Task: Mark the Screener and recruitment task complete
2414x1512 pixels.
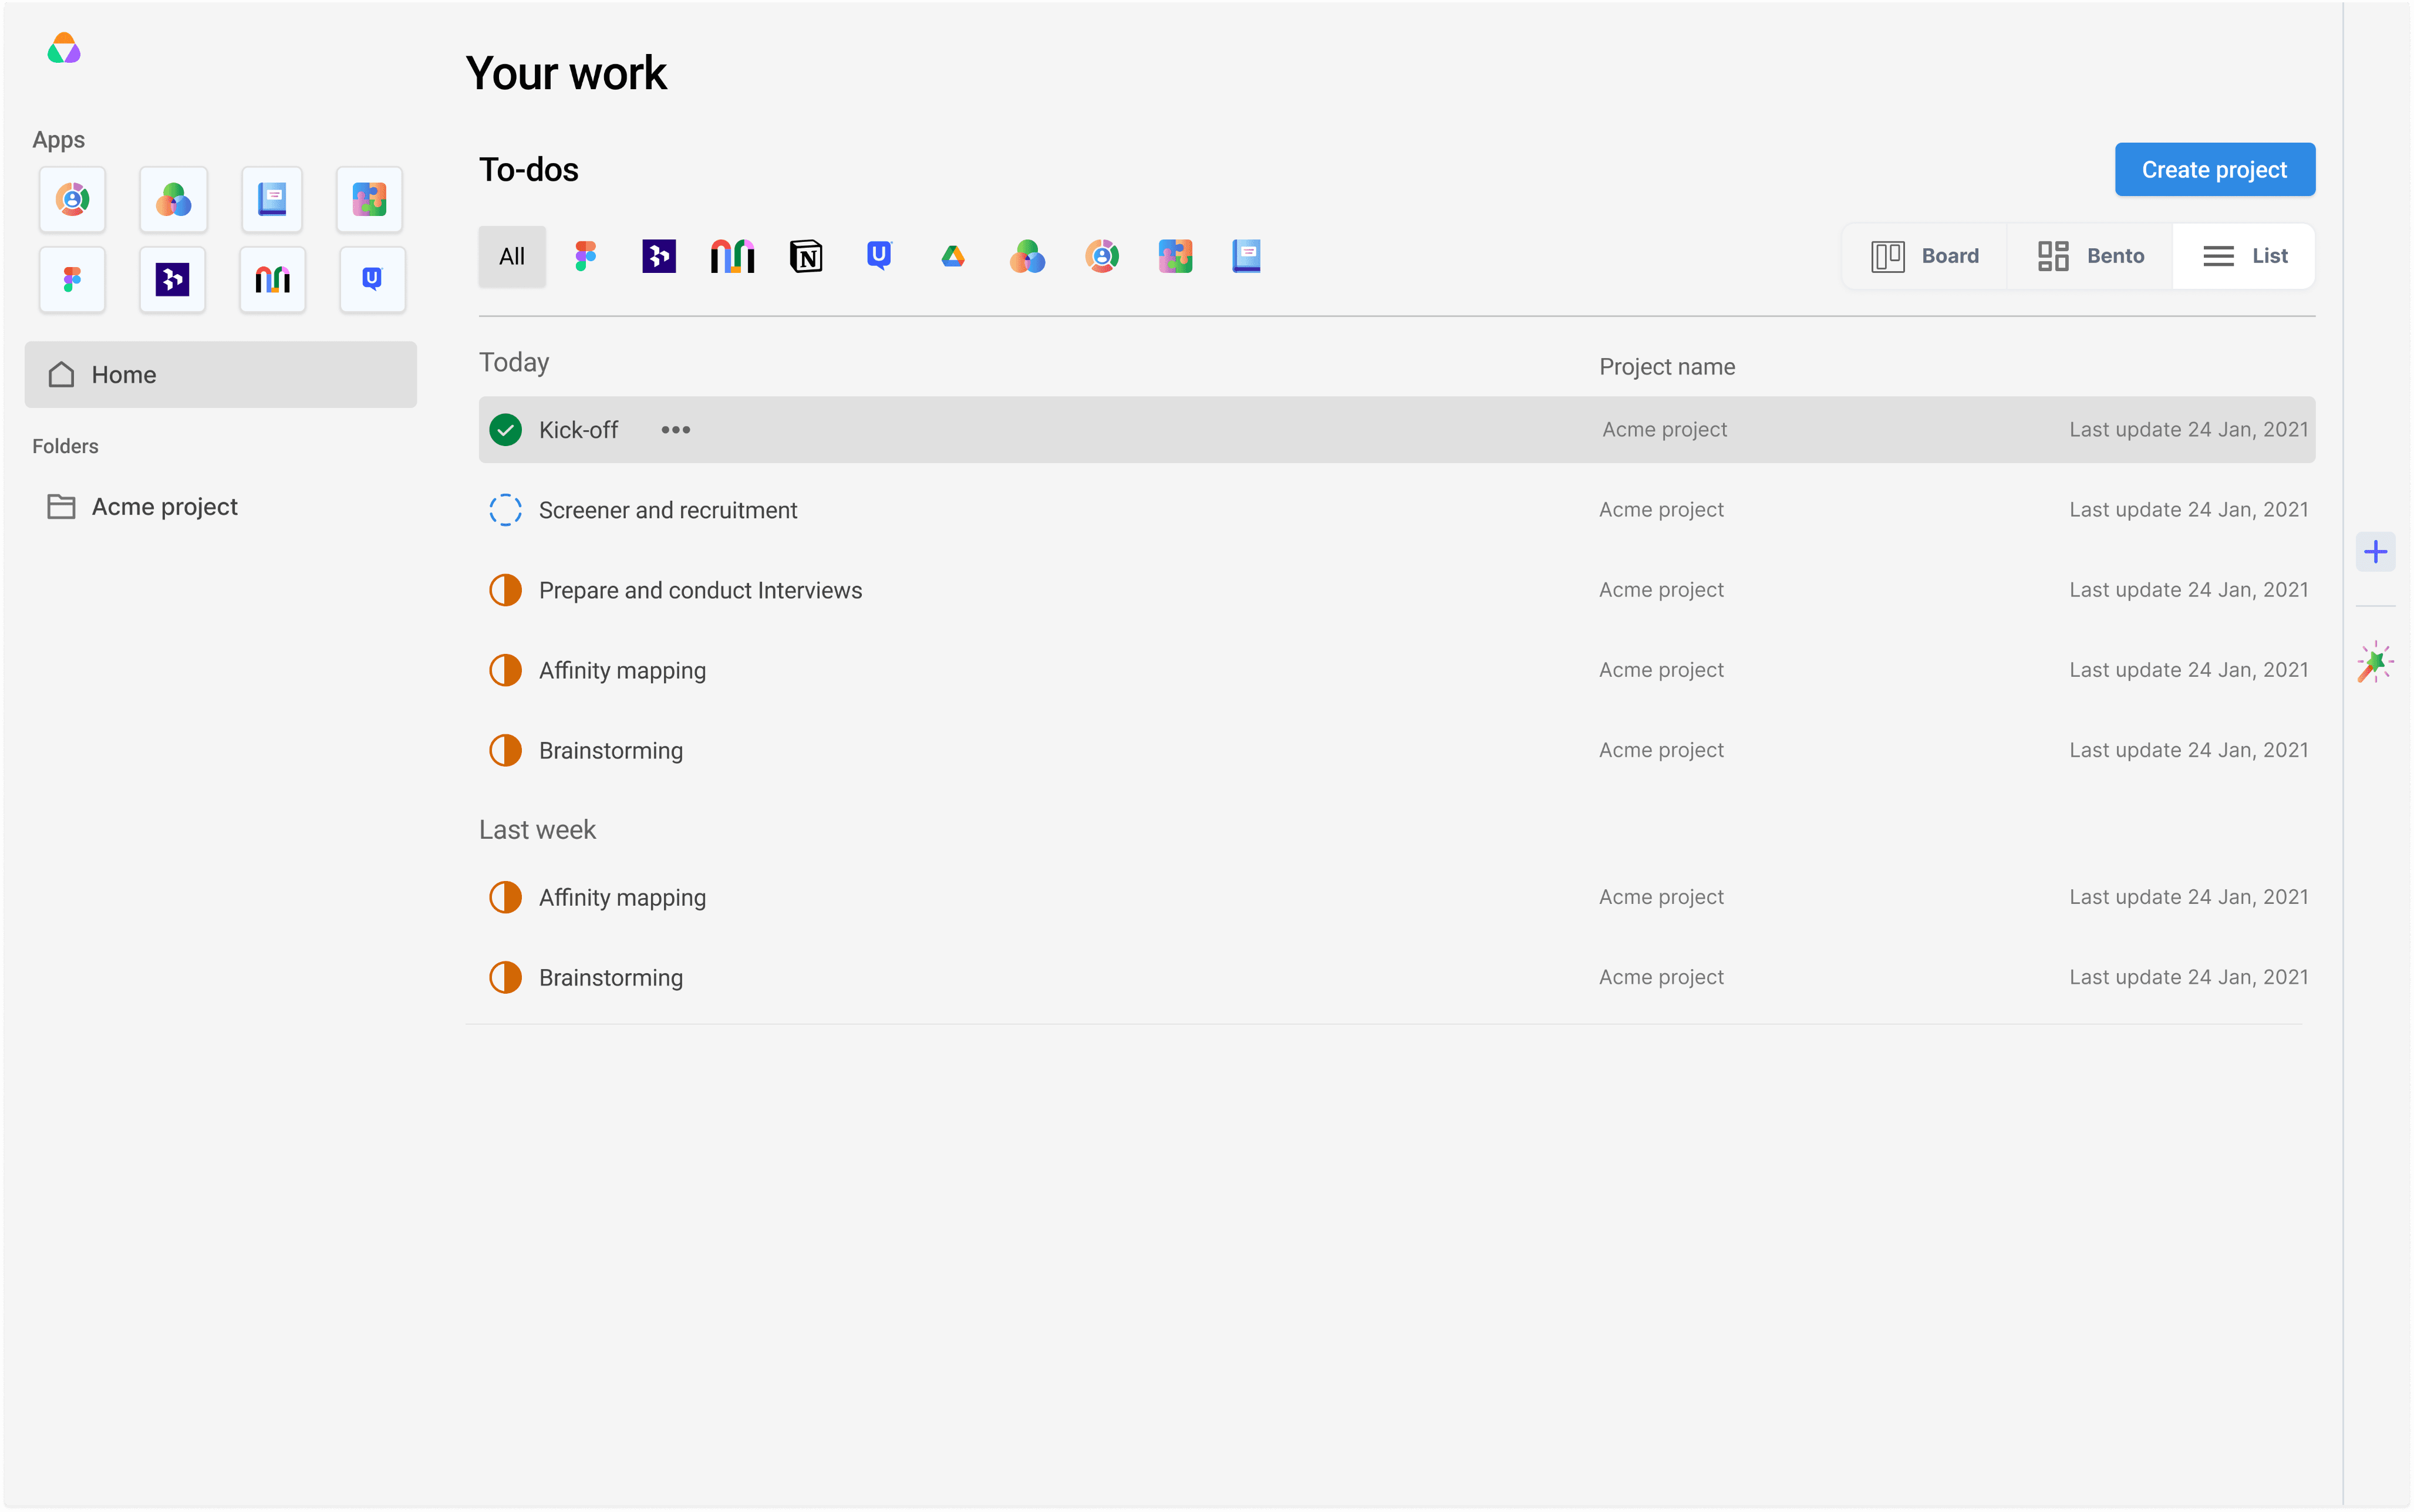Action: tap(506, 510)
